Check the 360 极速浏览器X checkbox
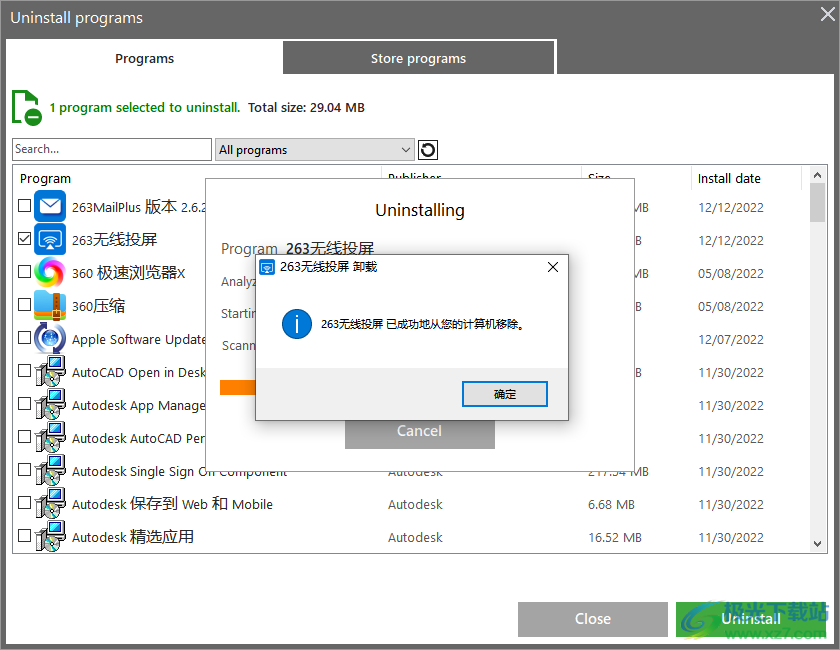The width and height of the screenshot is (840, 650). [x=24, y=272]
